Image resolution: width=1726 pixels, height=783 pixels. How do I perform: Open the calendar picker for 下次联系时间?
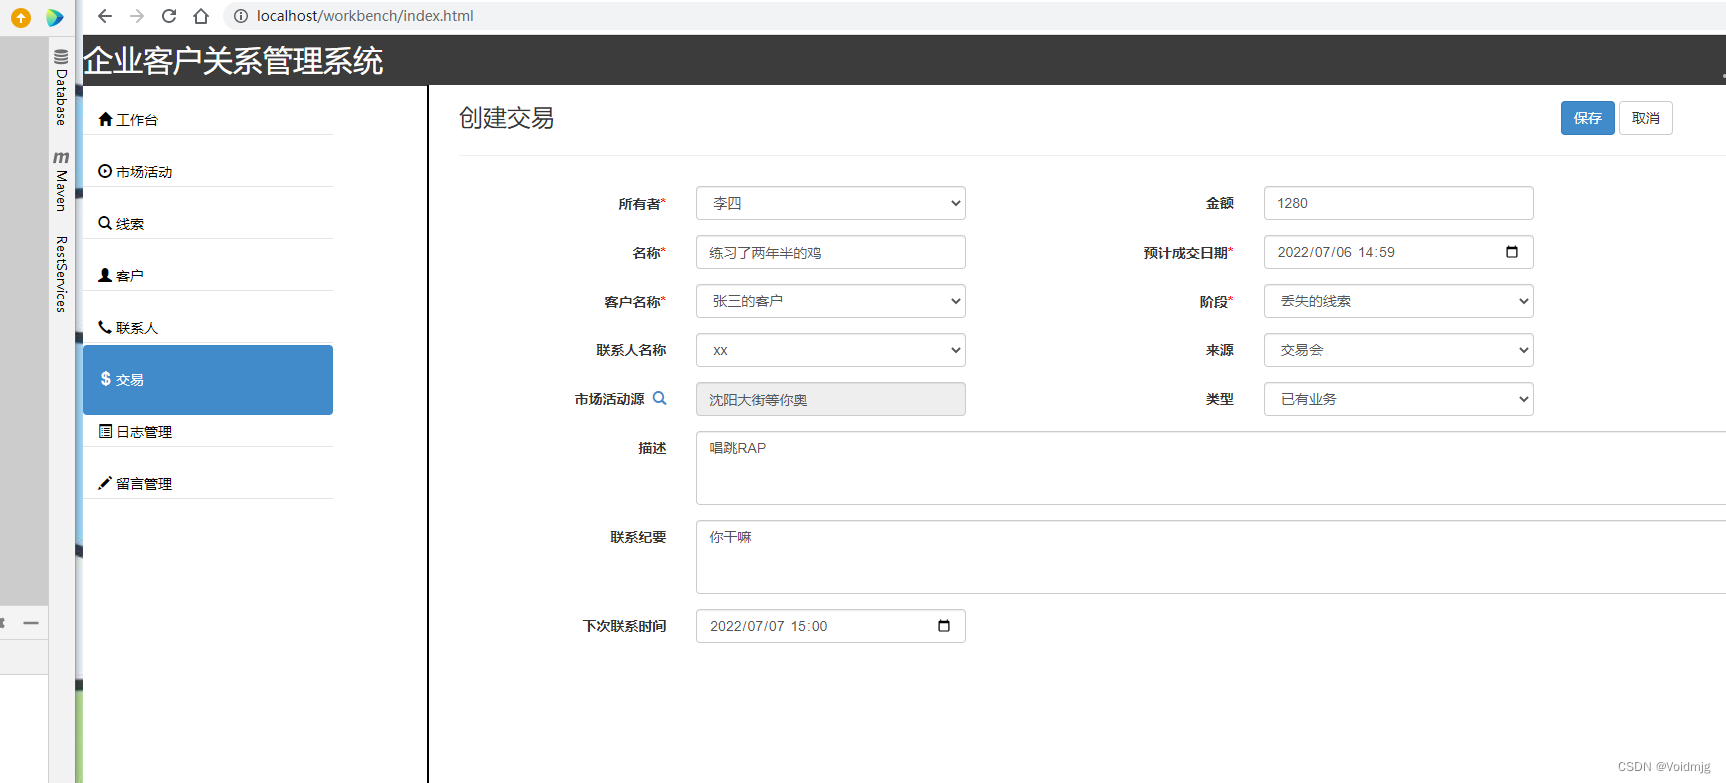point(944,626)
